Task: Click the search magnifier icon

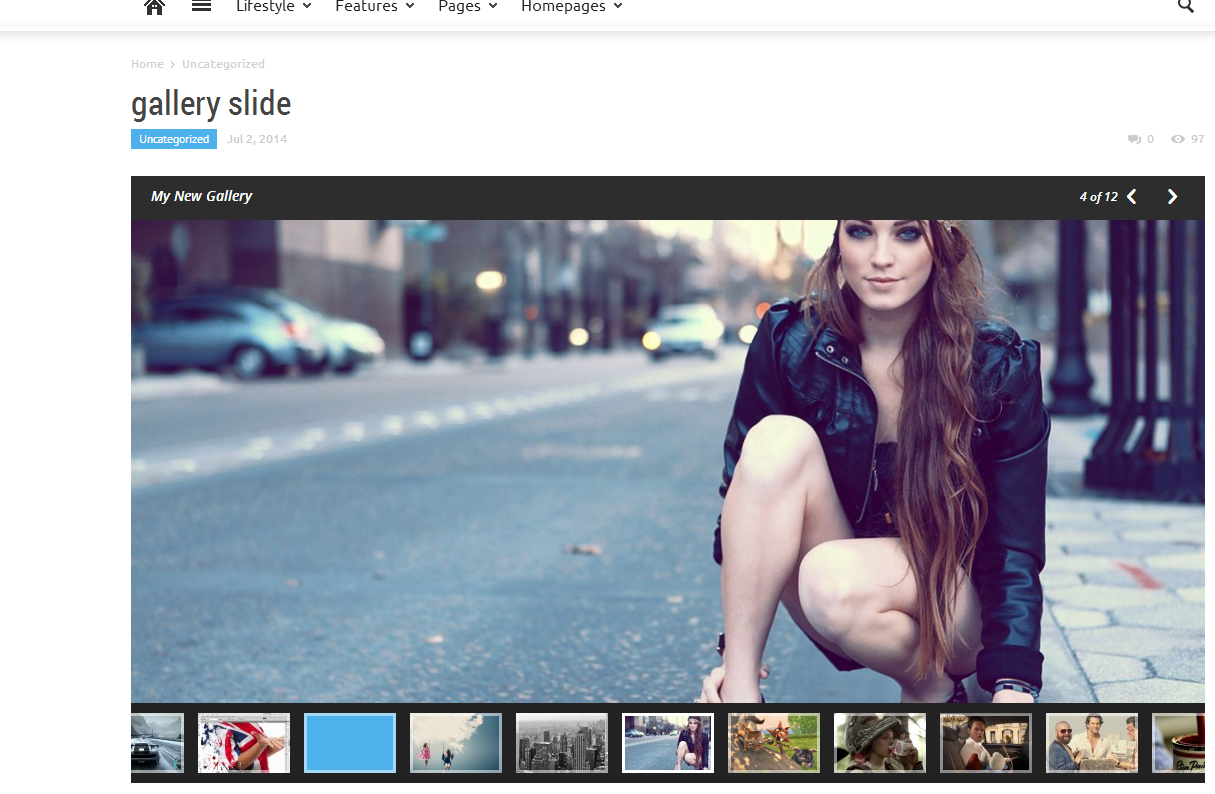Action: (x=1186, y=6)
